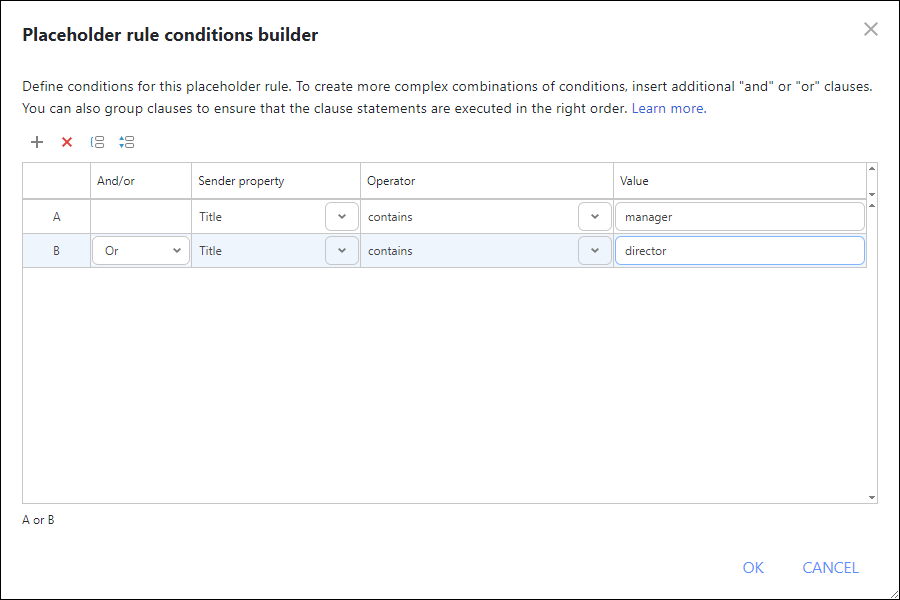
Task: Confirm the conditions with OK
Action: 753,567
